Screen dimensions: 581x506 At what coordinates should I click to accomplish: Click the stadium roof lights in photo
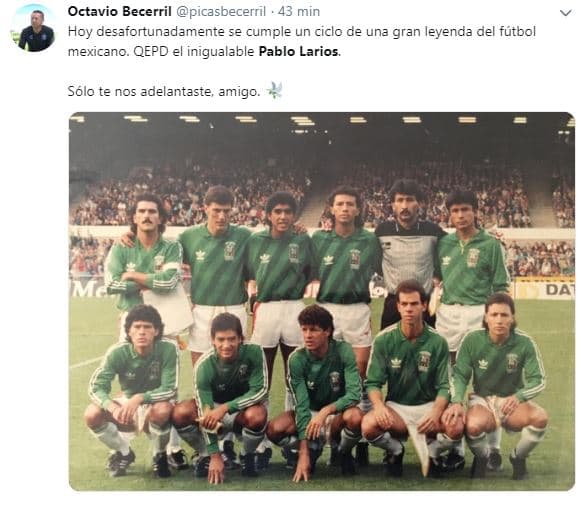pos(322,120)
